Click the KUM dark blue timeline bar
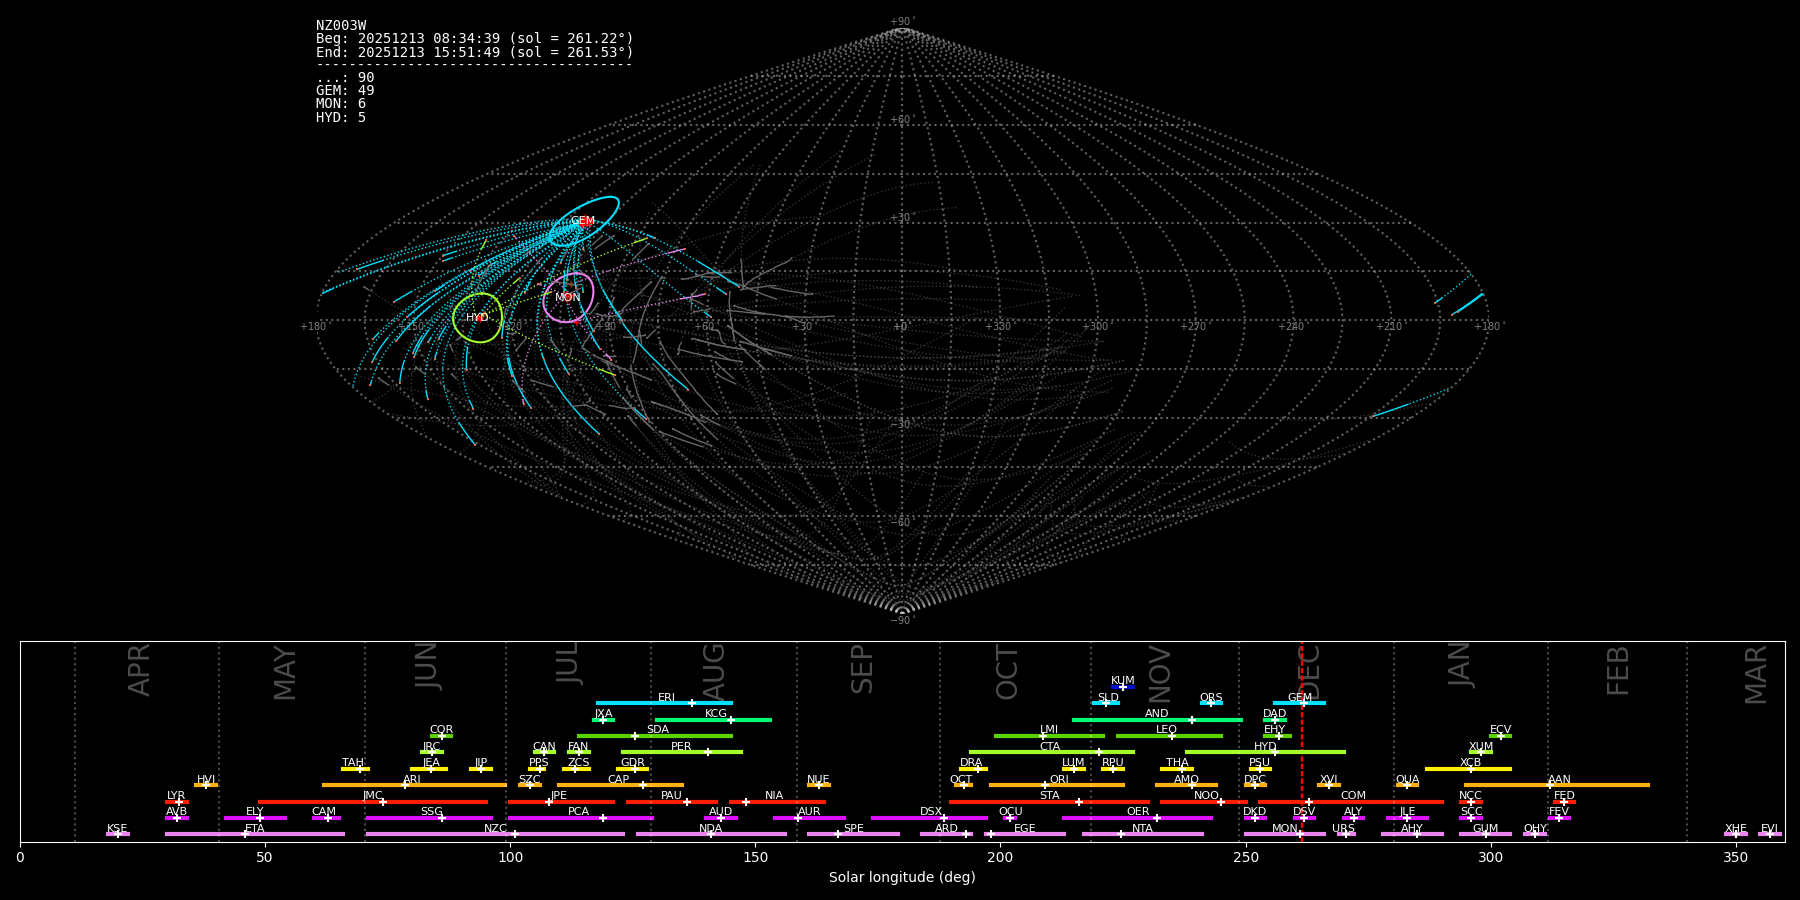 (1123, 687)
